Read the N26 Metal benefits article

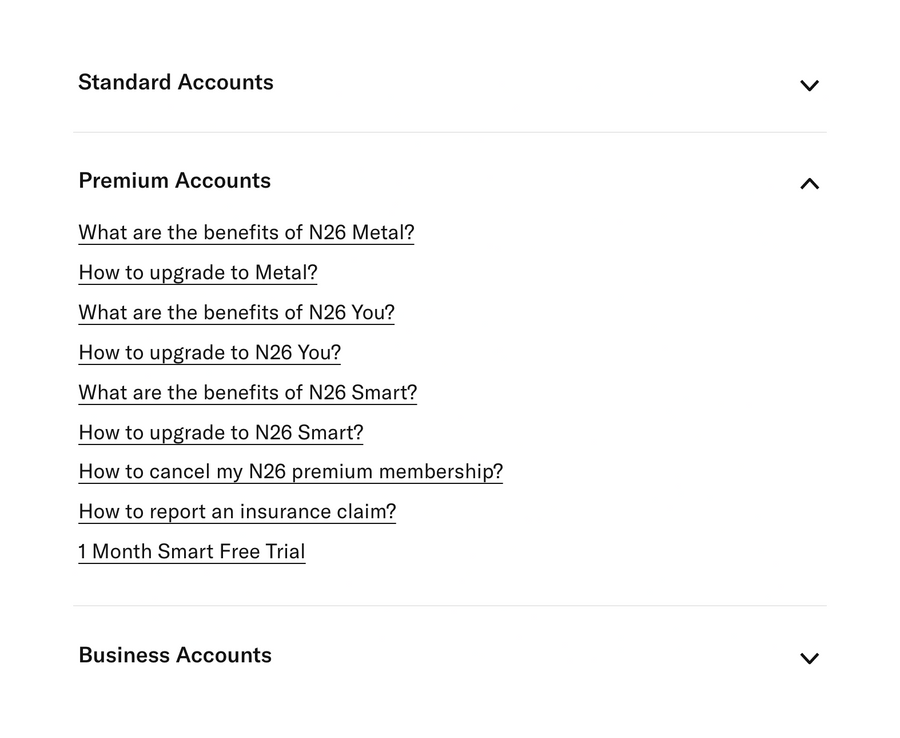click(x=246, y=233)
